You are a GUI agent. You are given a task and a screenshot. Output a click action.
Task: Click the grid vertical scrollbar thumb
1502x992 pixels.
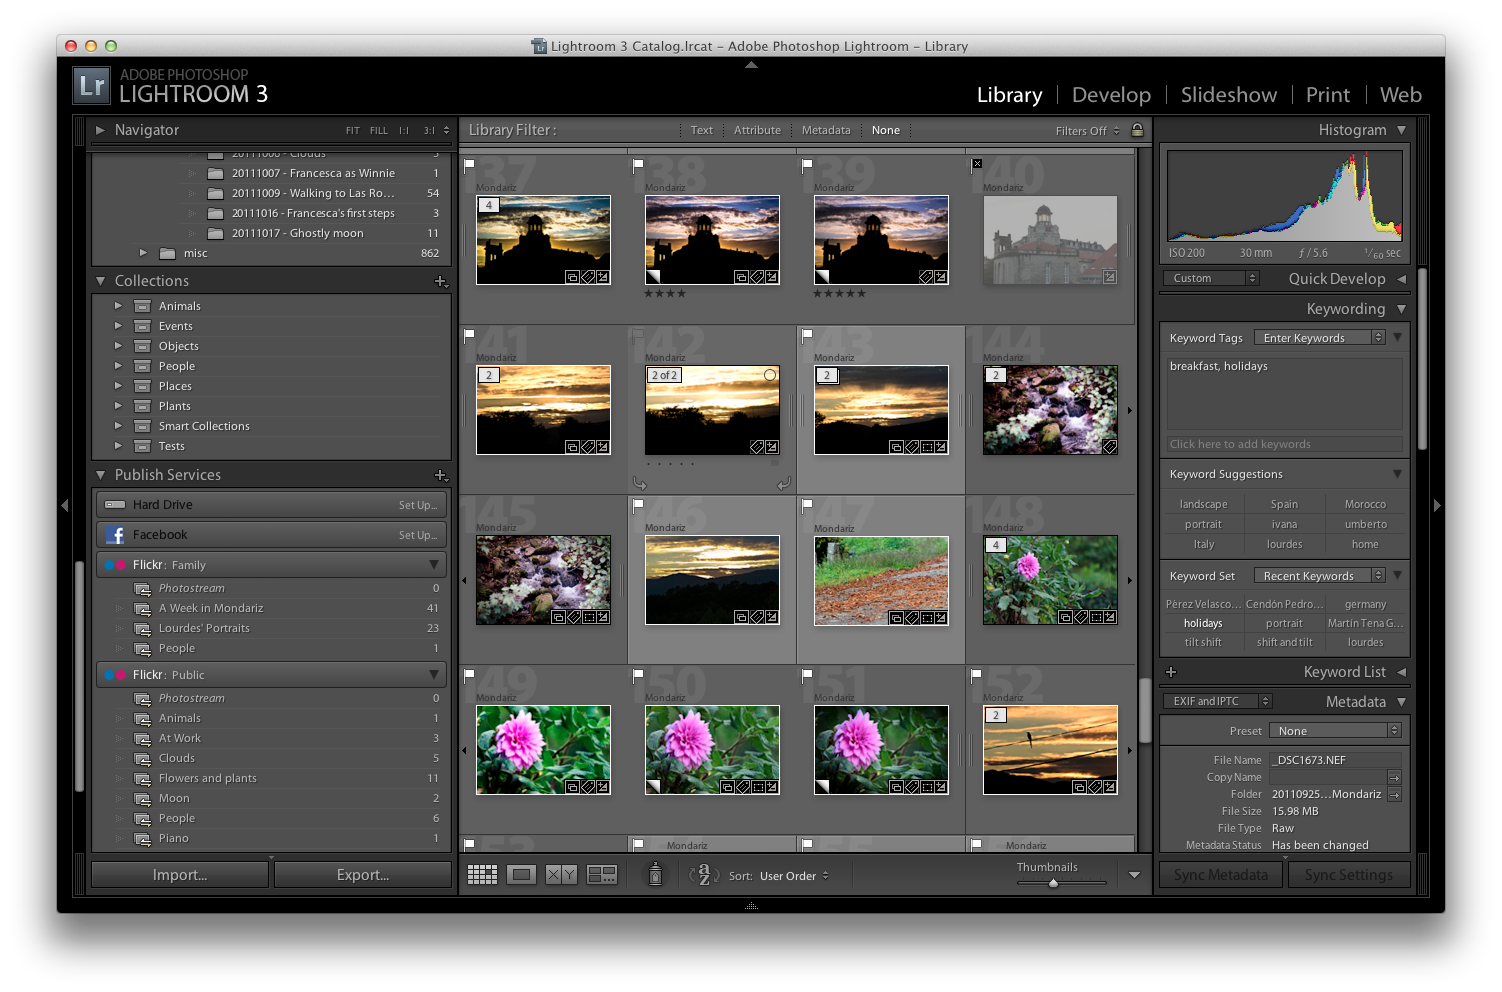1145,708
